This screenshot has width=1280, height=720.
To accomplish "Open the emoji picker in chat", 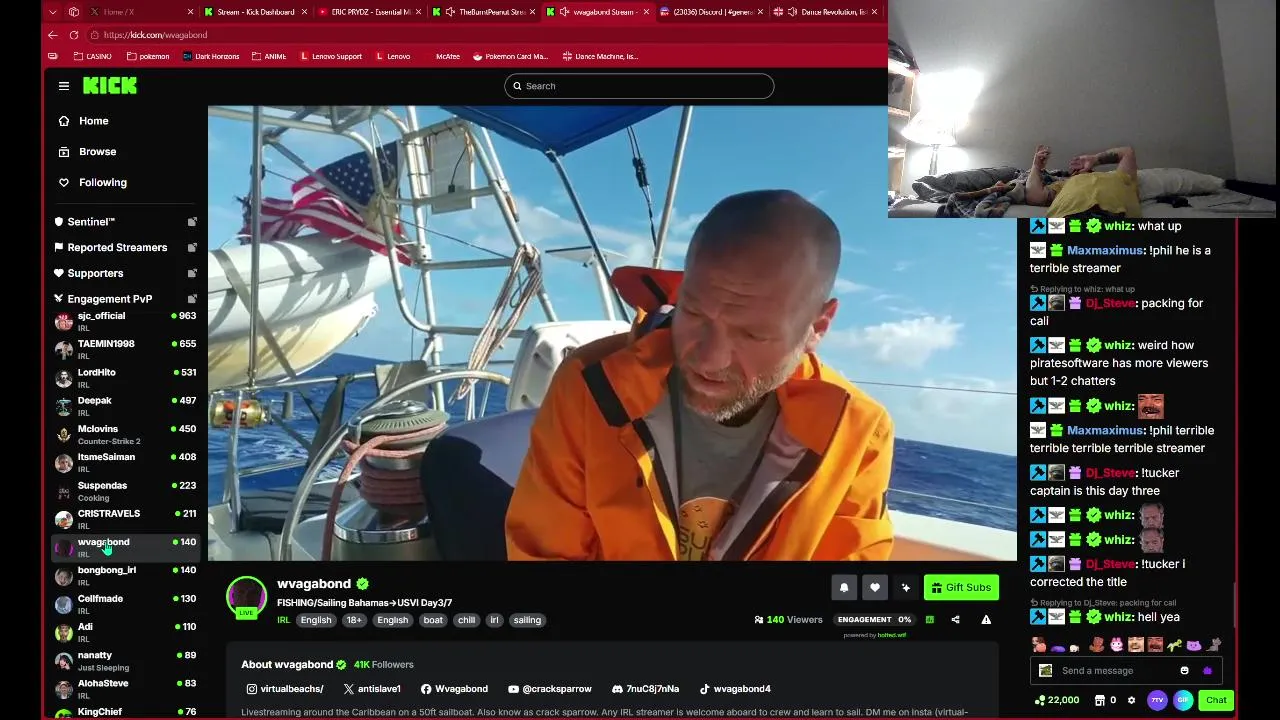I will [x=1184, y=671].
